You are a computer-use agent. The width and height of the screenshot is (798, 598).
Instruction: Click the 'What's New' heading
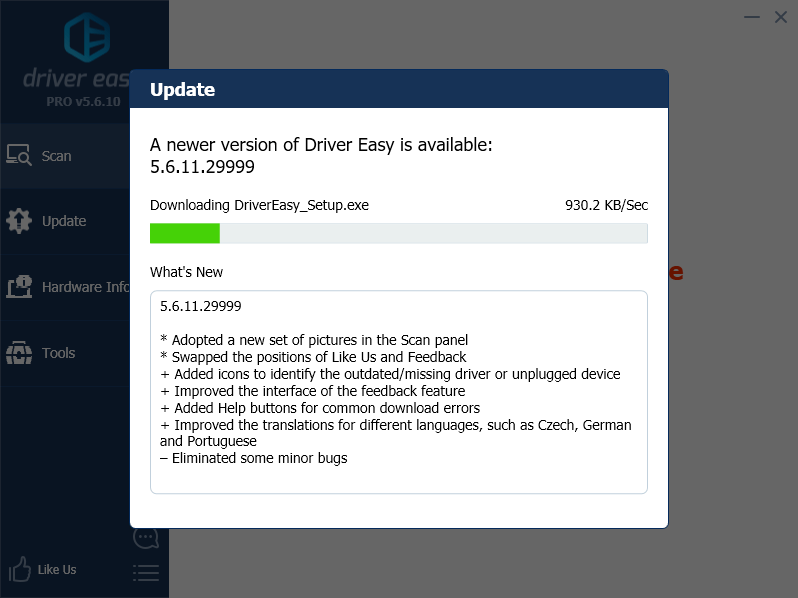click(186, 272)
